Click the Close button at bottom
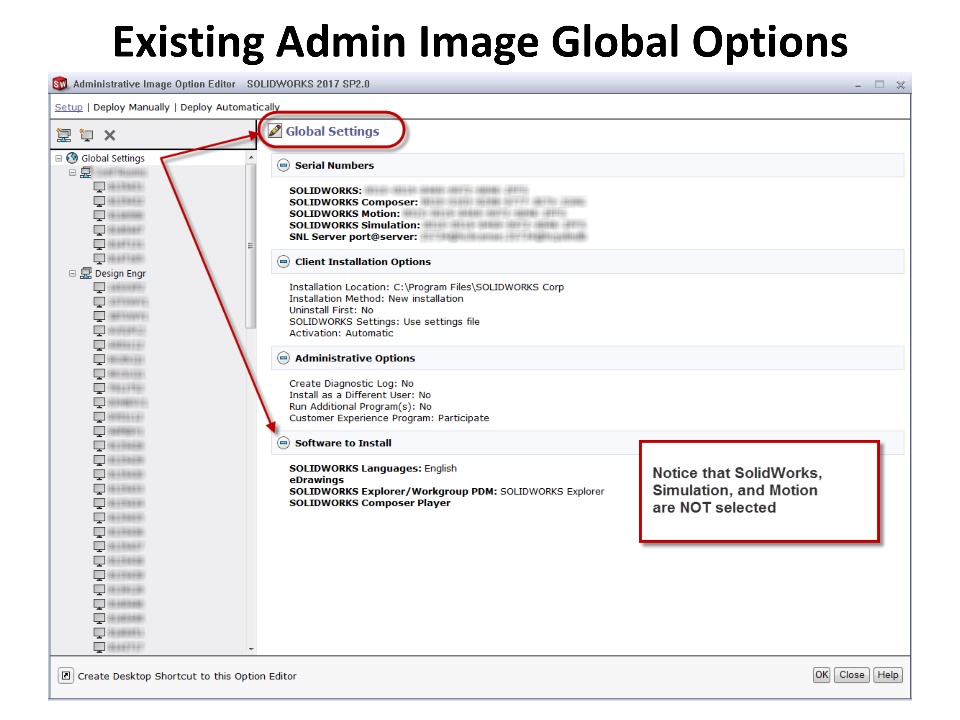 pyautogui.click(x=852, y=675)
